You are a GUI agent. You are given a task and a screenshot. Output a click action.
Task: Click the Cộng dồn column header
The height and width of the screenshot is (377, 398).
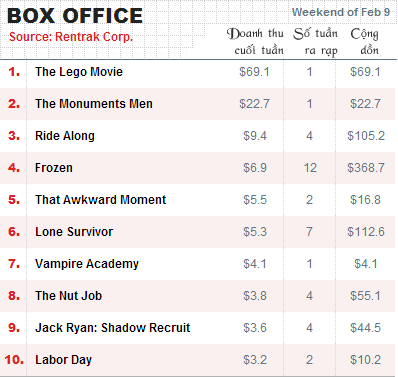[365, 42]
